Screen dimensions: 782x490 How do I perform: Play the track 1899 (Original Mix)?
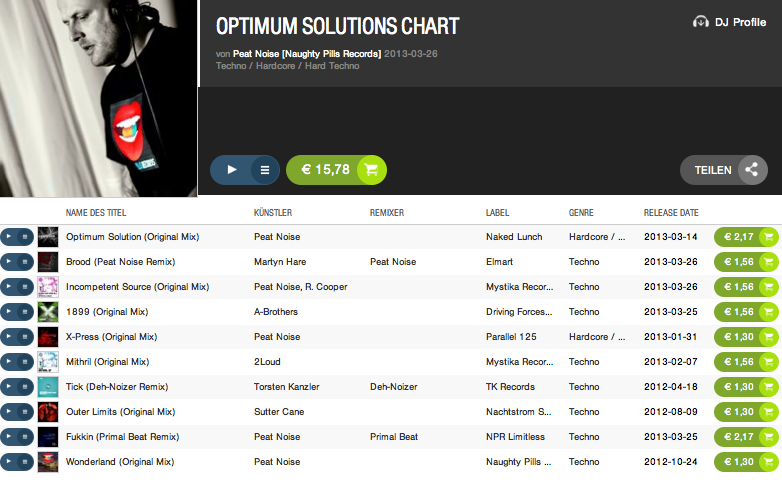(9, 312)
